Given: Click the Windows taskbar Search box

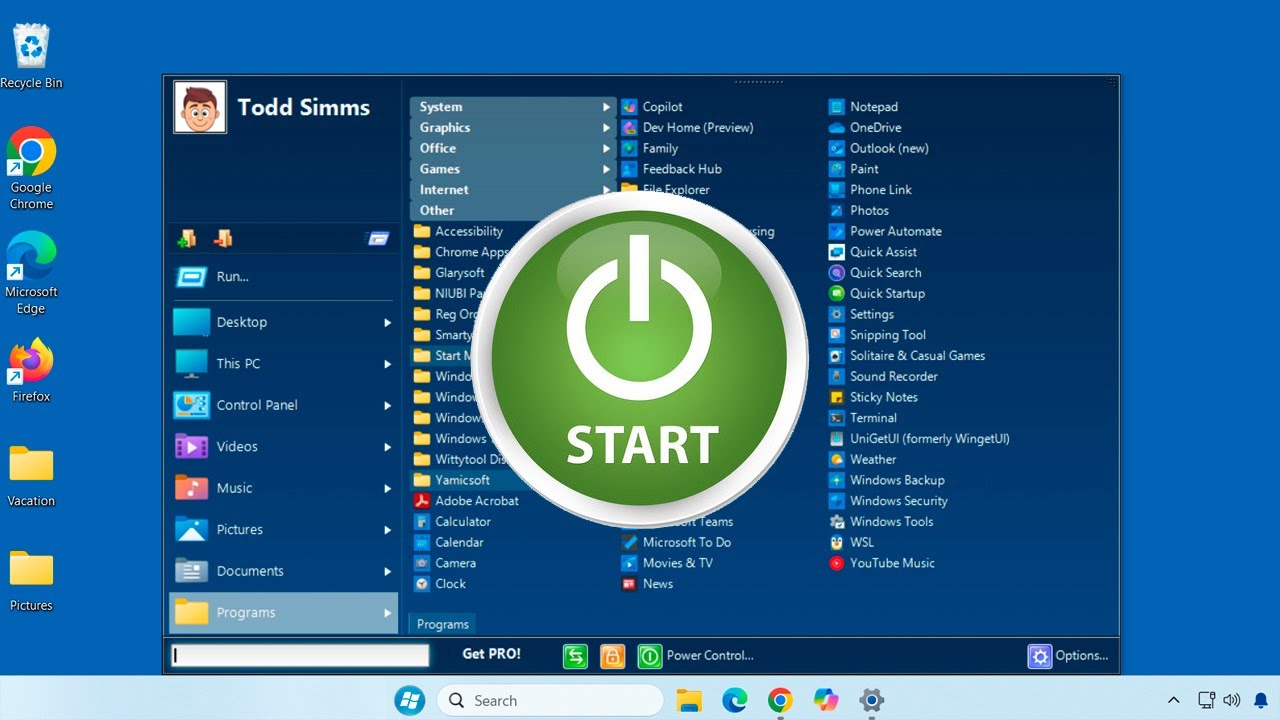Looking at the screenshot, I should (551, 700).
